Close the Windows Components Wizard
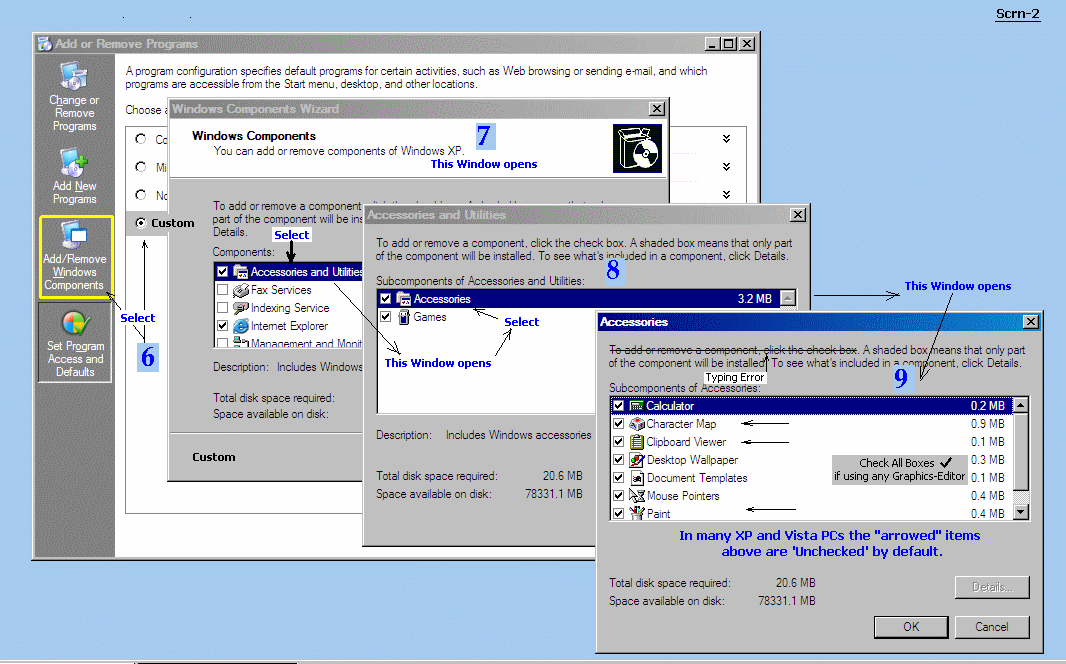The image size is (1066, 664). coord(657,109)
